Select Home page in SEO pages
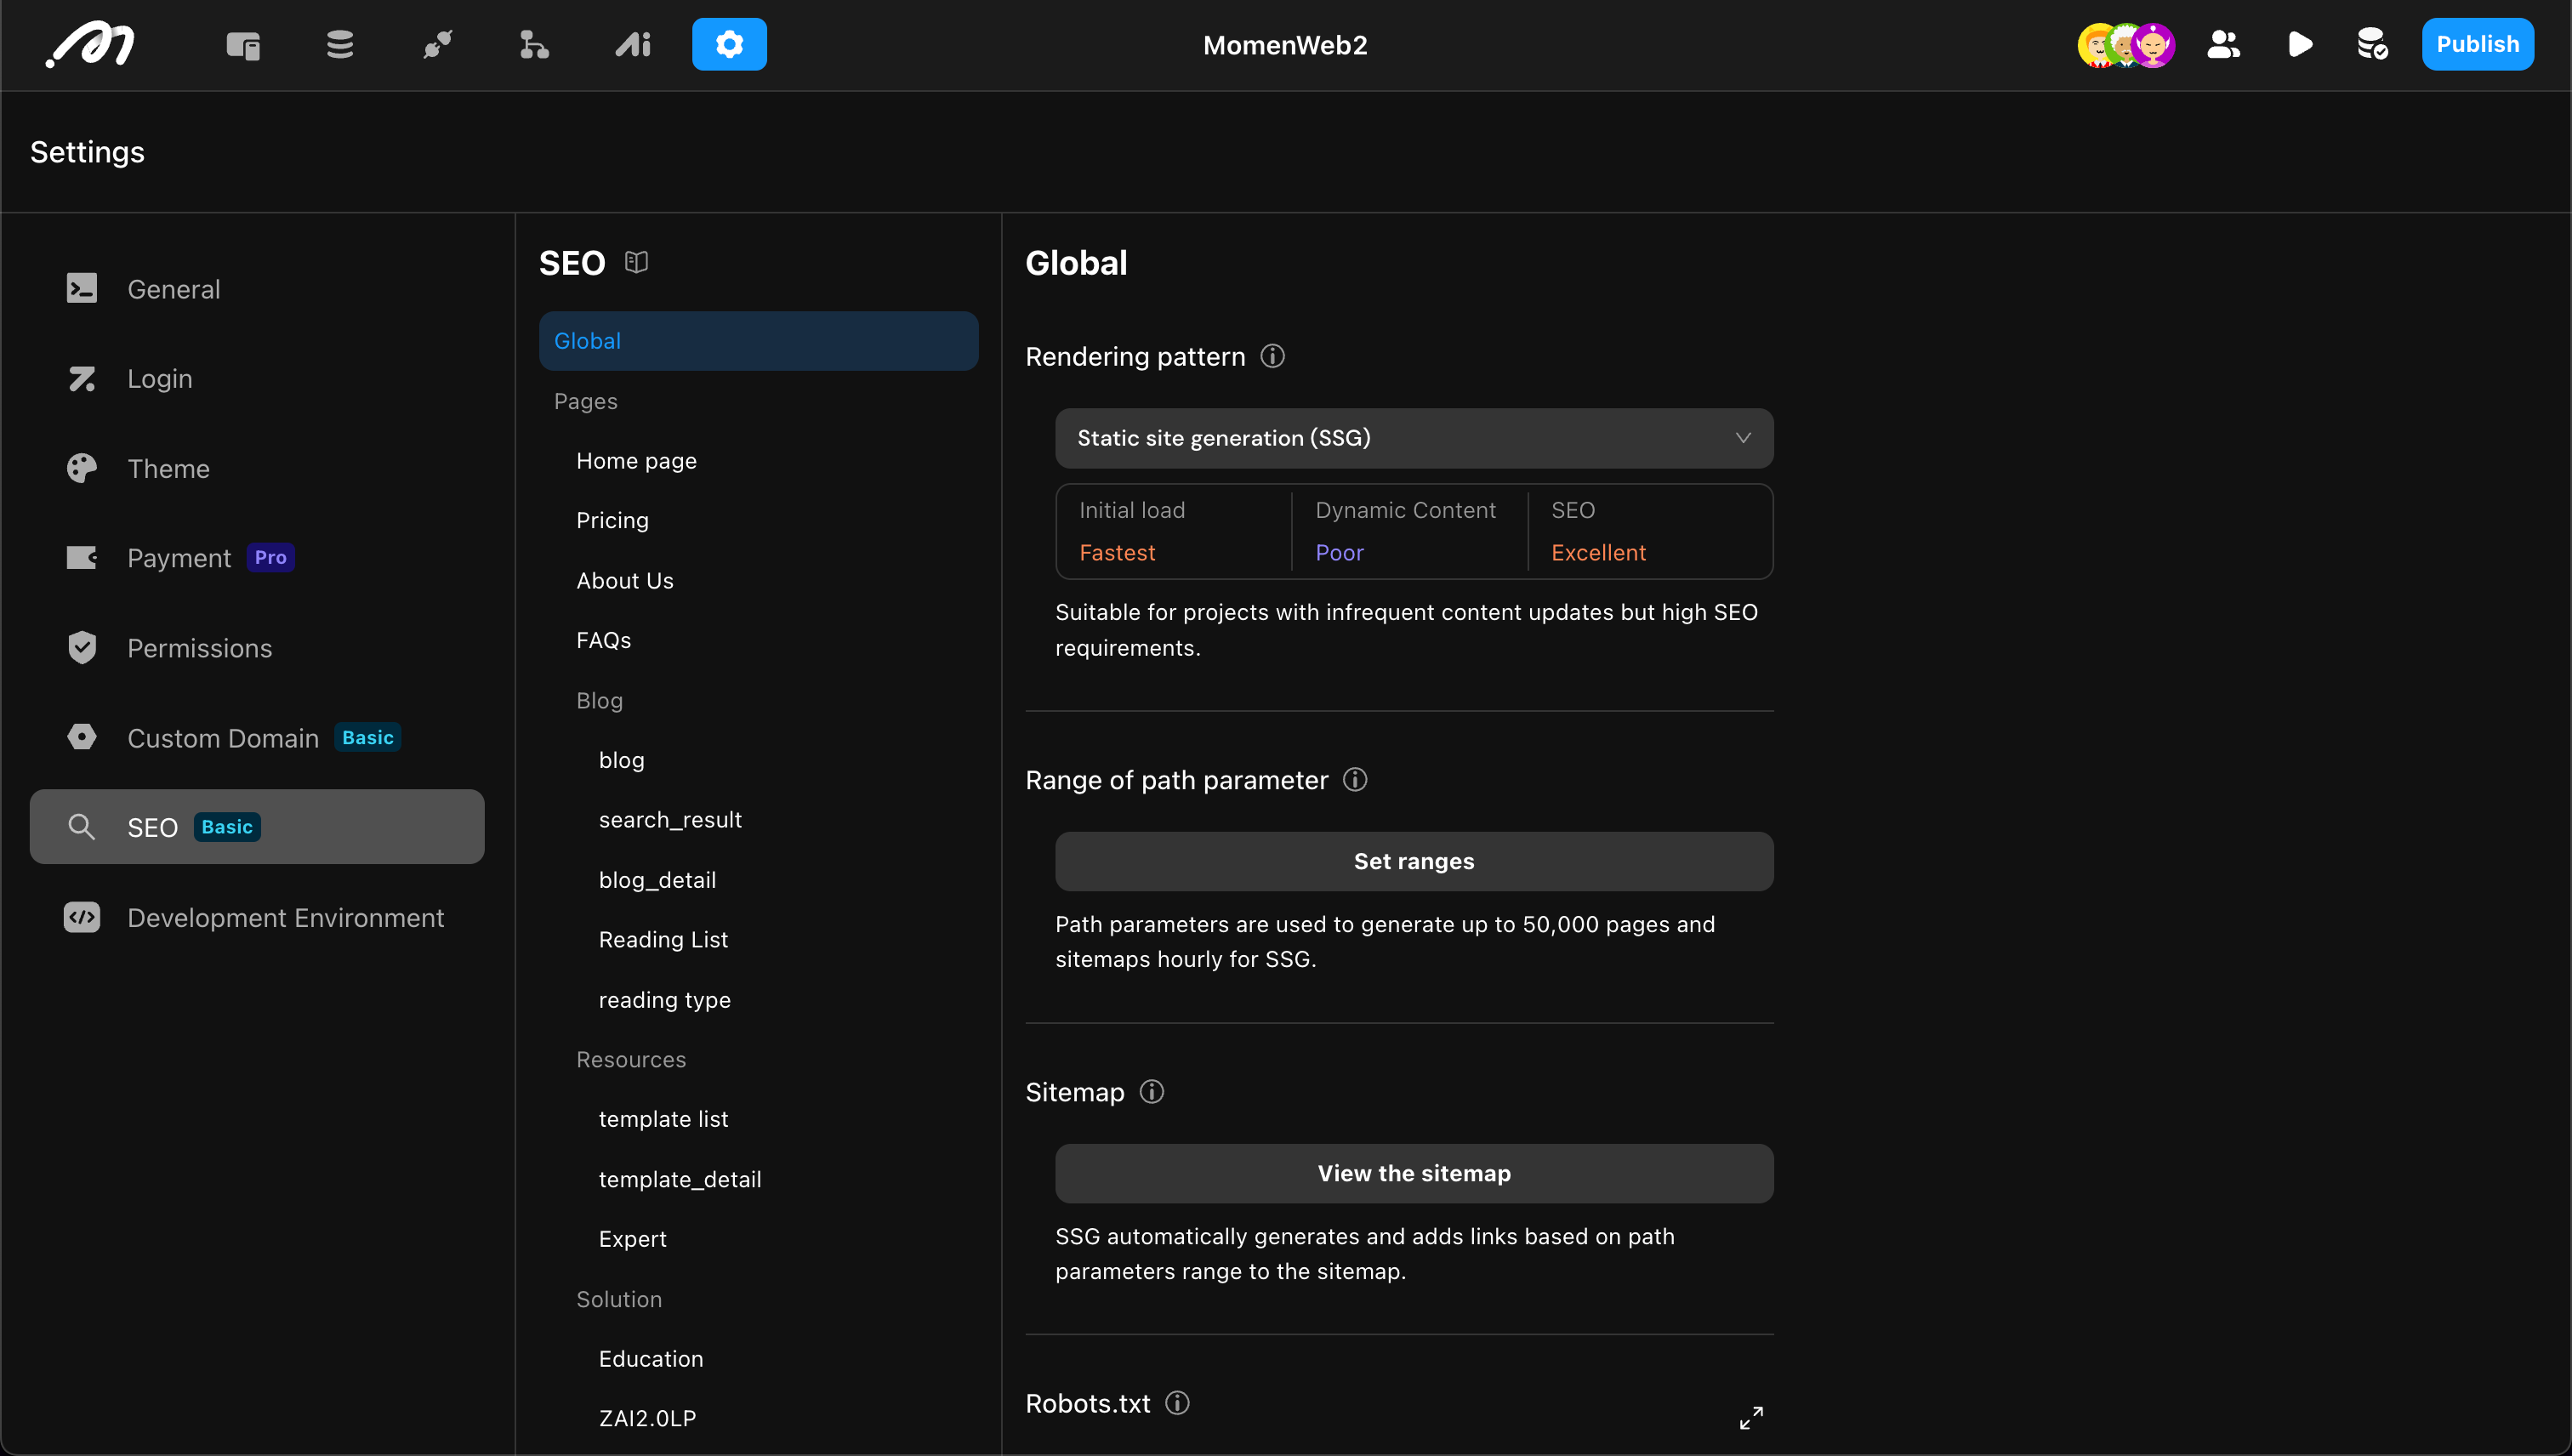 click(x=636, y=461)
